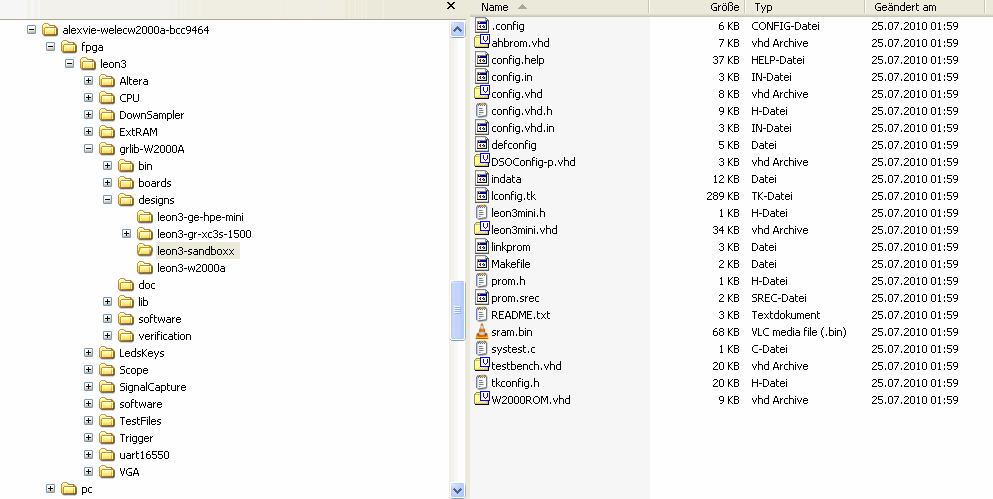The image size is (993, 499).
Task: Click the icon of prom.srec
Action: tap(482, 298)
